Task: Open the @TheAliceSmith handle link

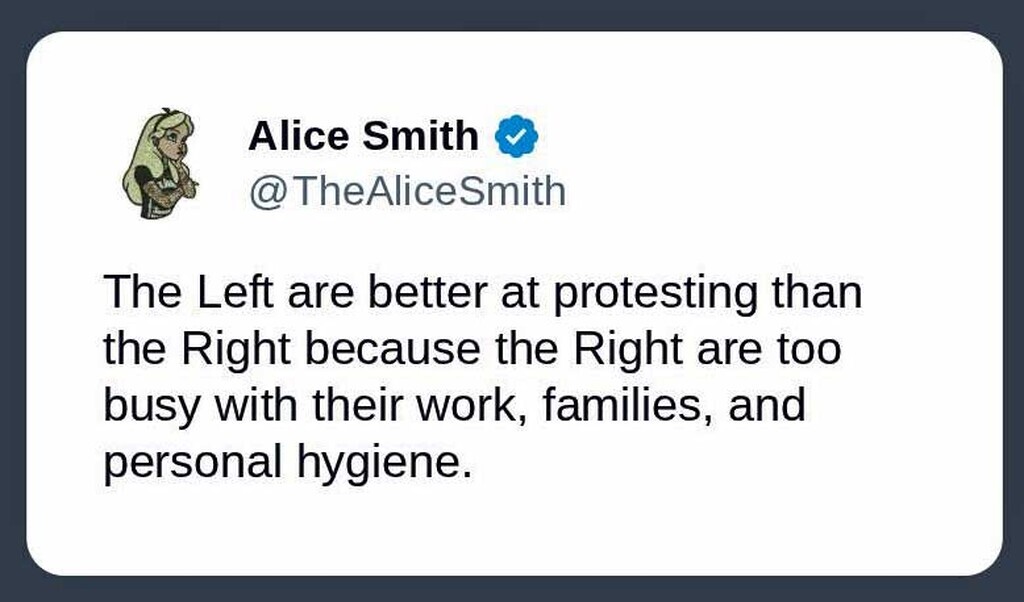Action: click(x=406, y=190)
